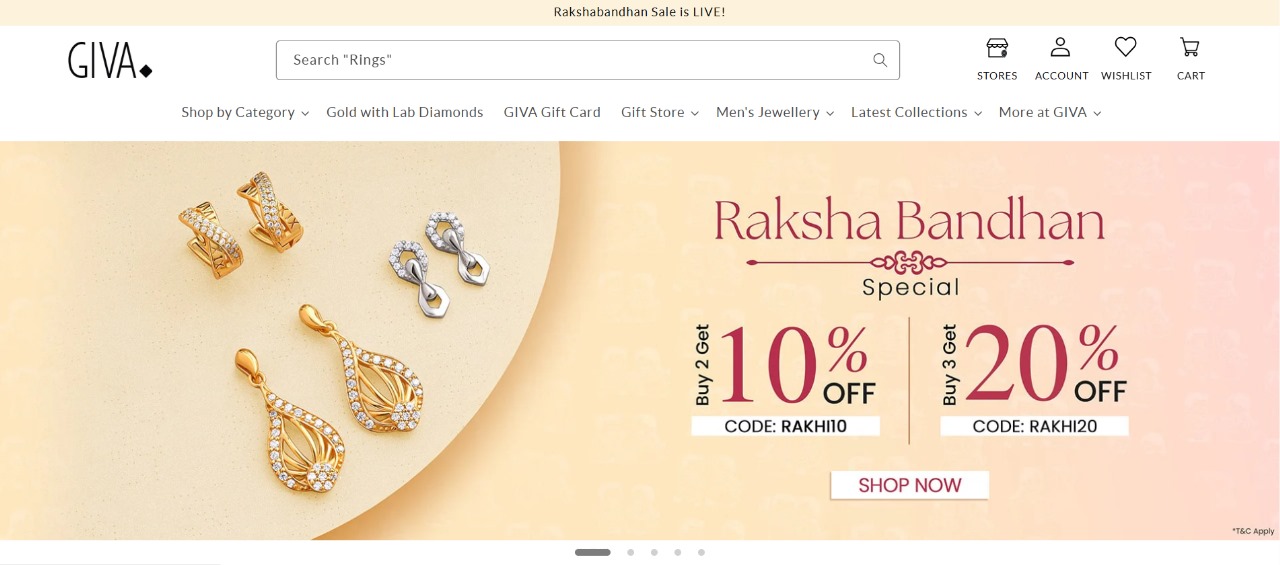This screenshot has height=565, width=1280.
Task: Click the SHOP NOW banner button
Action: click(x=910, y=485)
